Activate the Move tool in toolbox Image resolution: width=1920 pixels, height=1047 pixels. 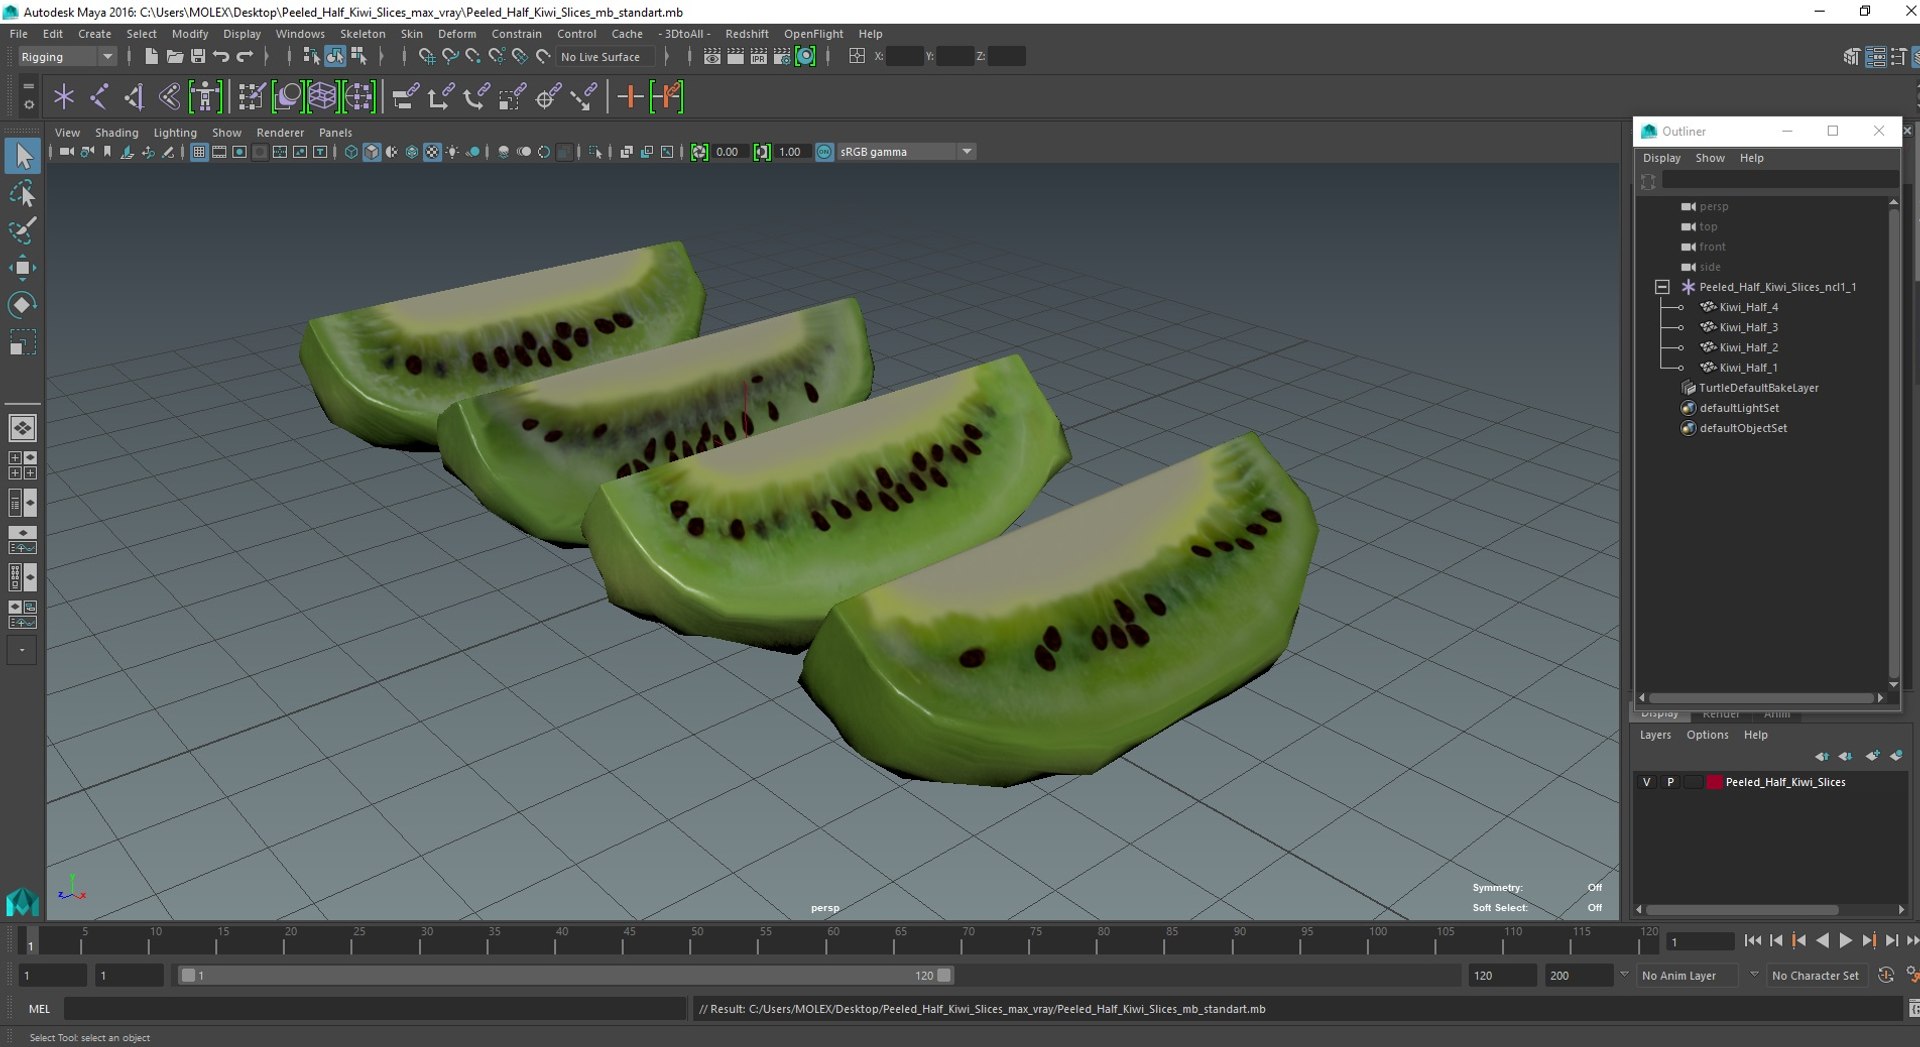click(23, 267)
